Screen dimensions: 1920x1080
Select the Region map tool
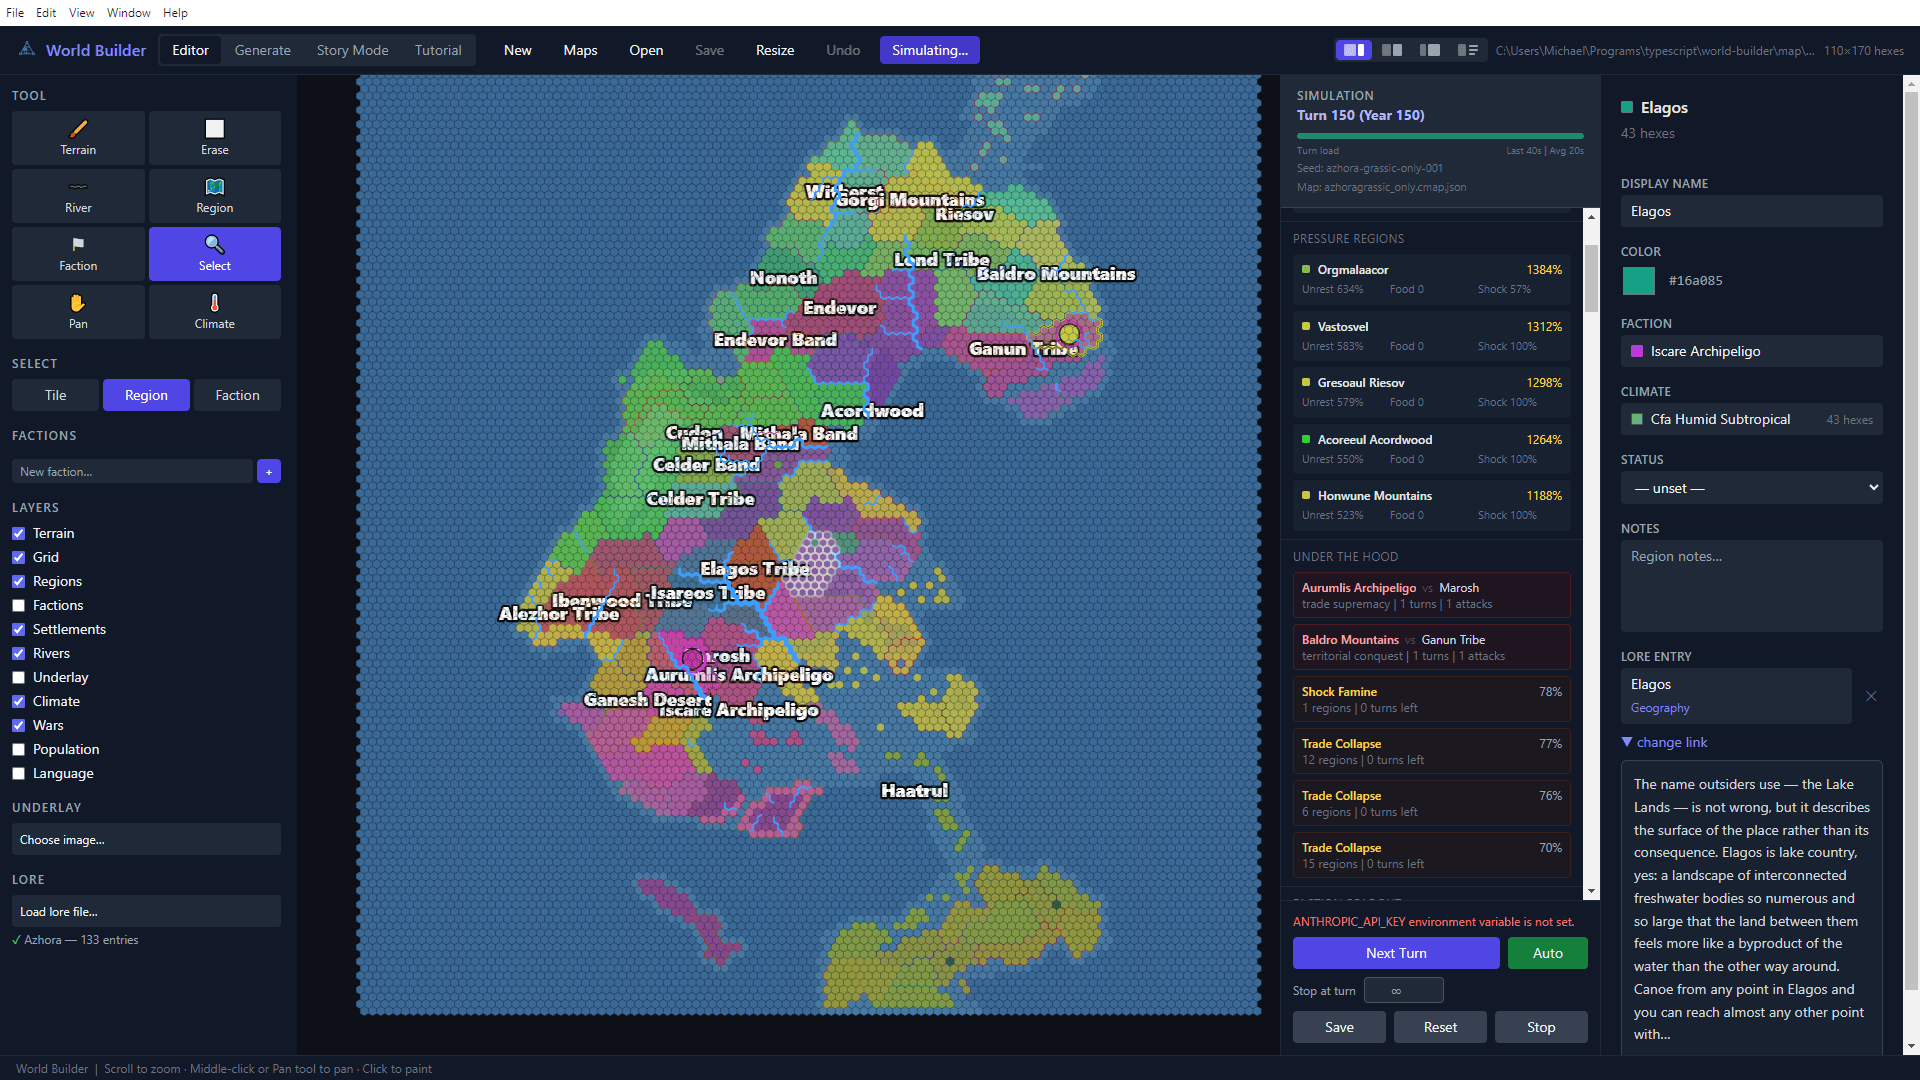[214, 196]
